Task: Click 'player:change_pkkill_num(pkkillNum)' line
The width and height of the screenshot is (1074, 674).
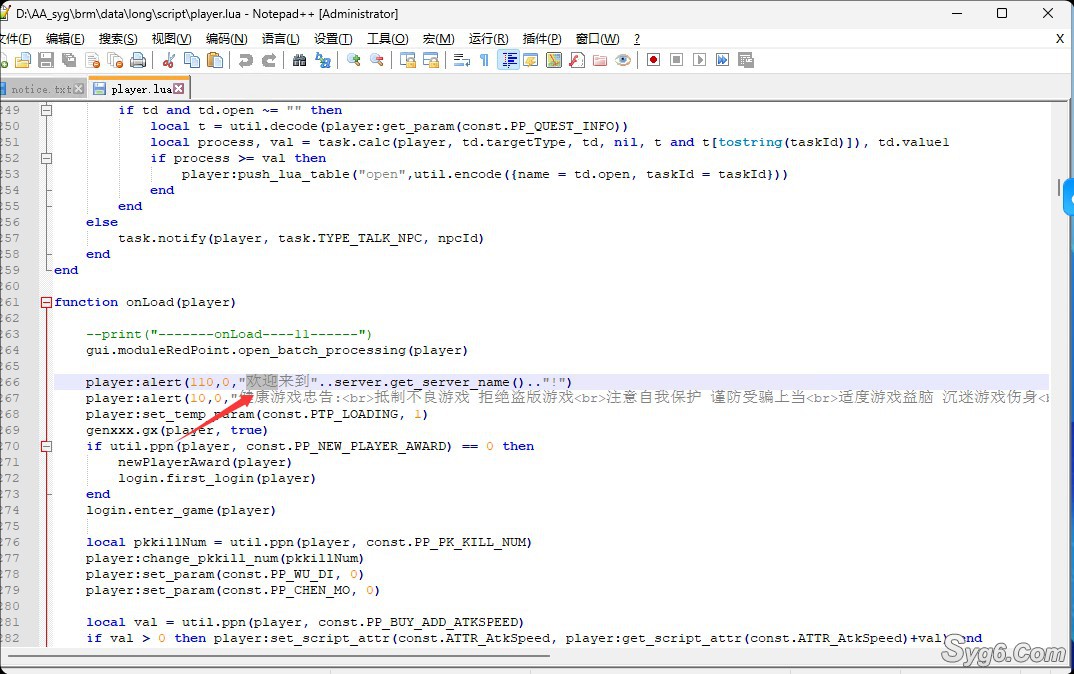Action: coord(225,558)
